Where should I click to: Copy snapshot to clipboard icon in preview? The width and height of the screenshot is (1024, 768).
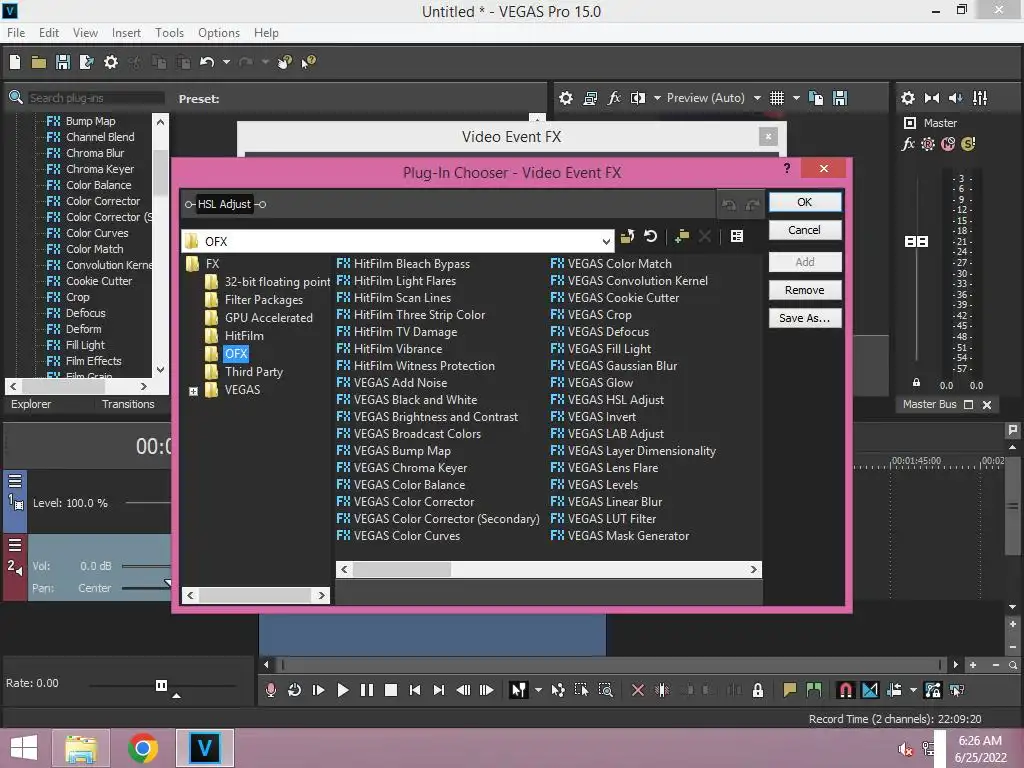coord(816,98)
